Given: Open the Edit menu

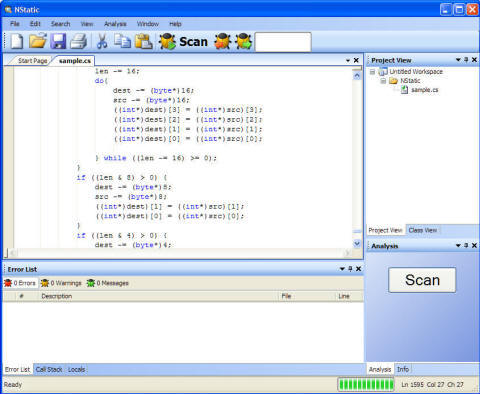Looking at the screenshot, I should coord(35,24).
